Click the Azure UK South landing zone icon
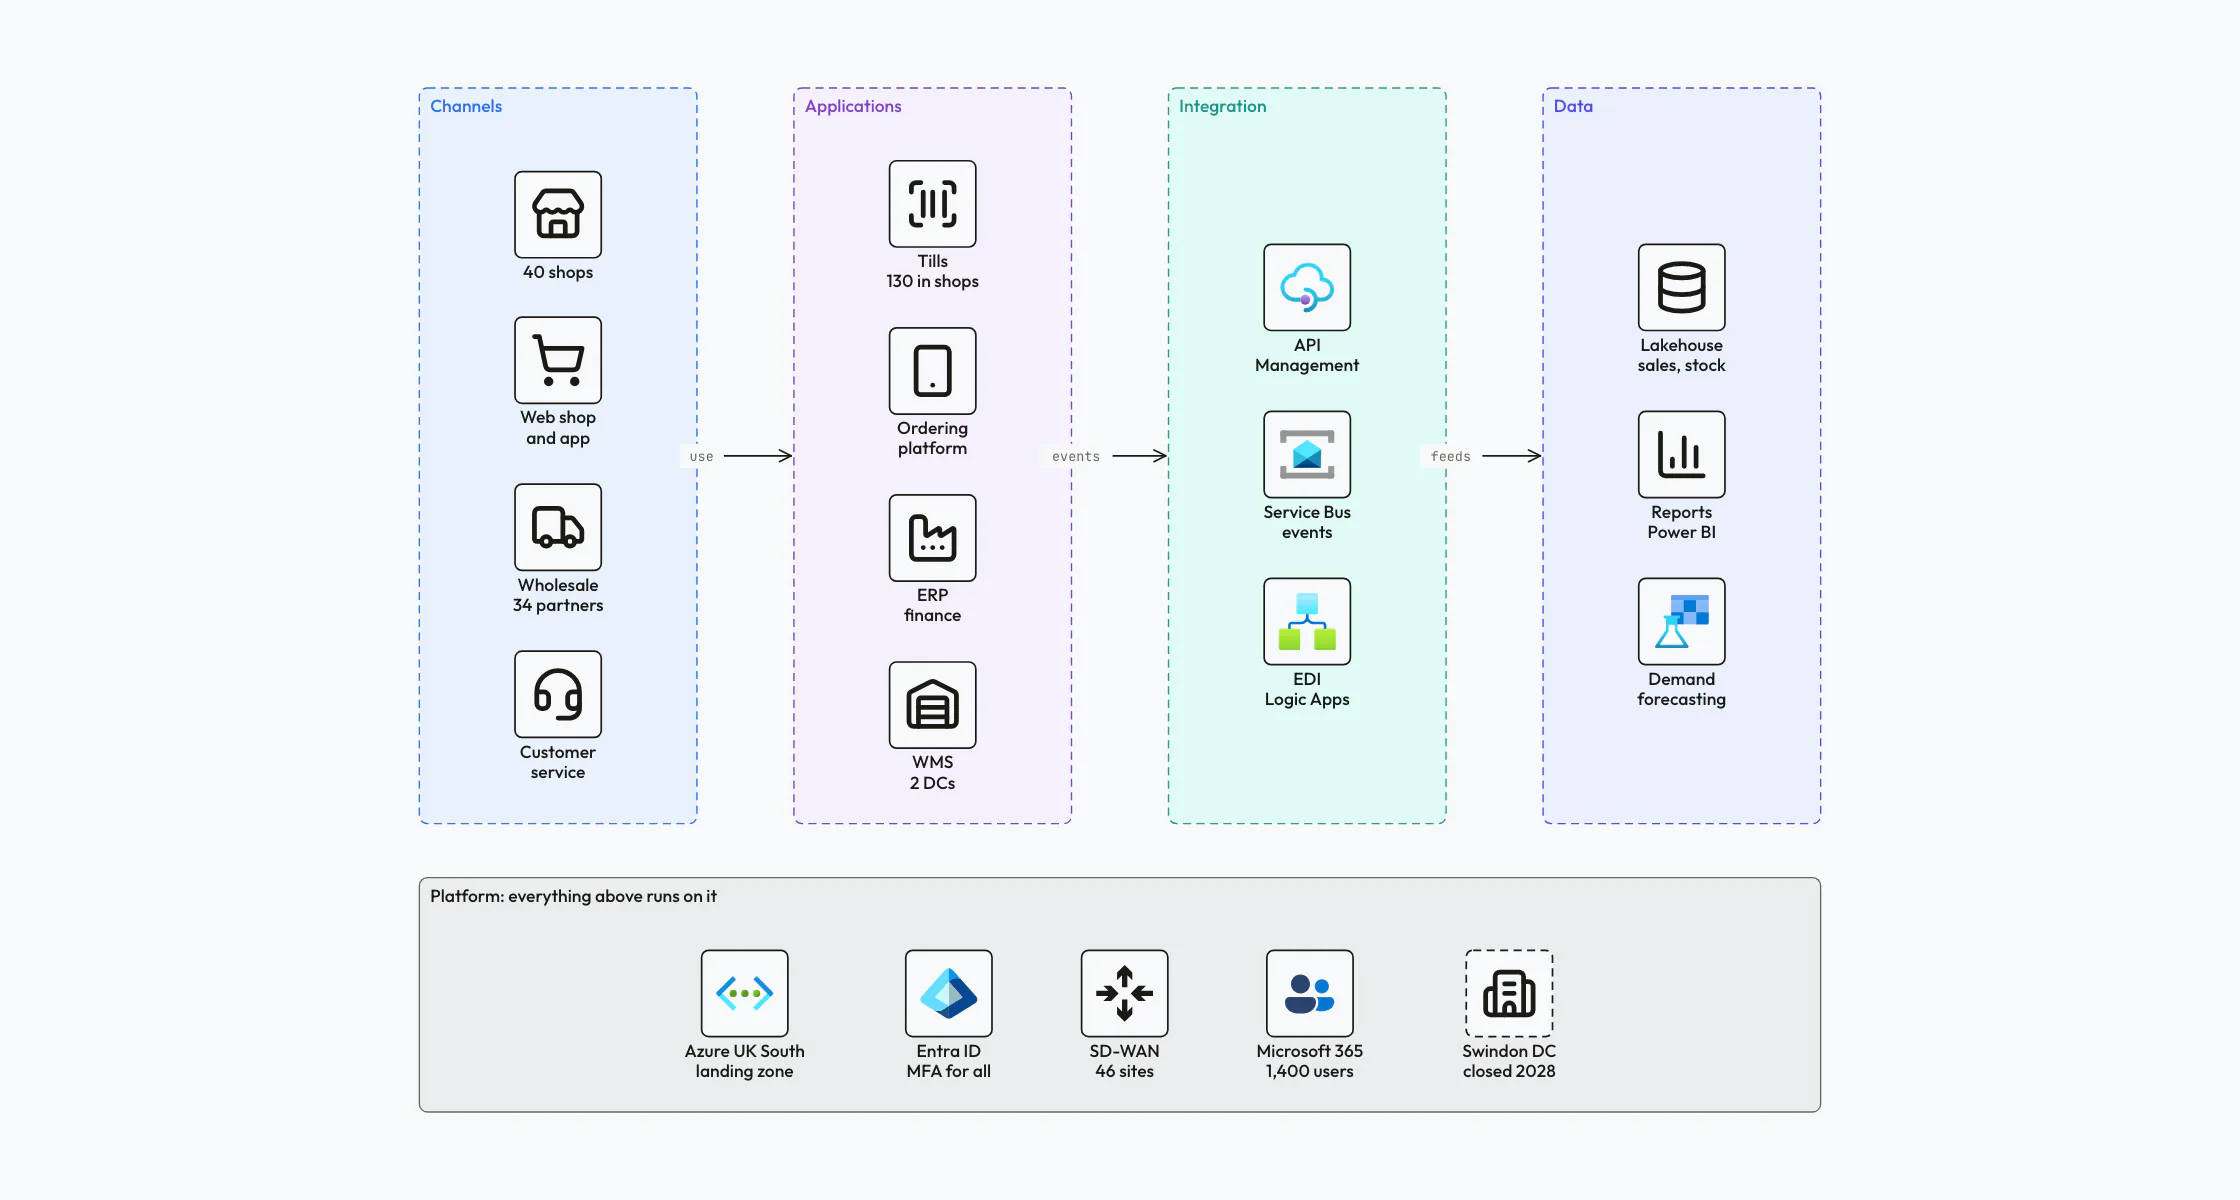 745,993
